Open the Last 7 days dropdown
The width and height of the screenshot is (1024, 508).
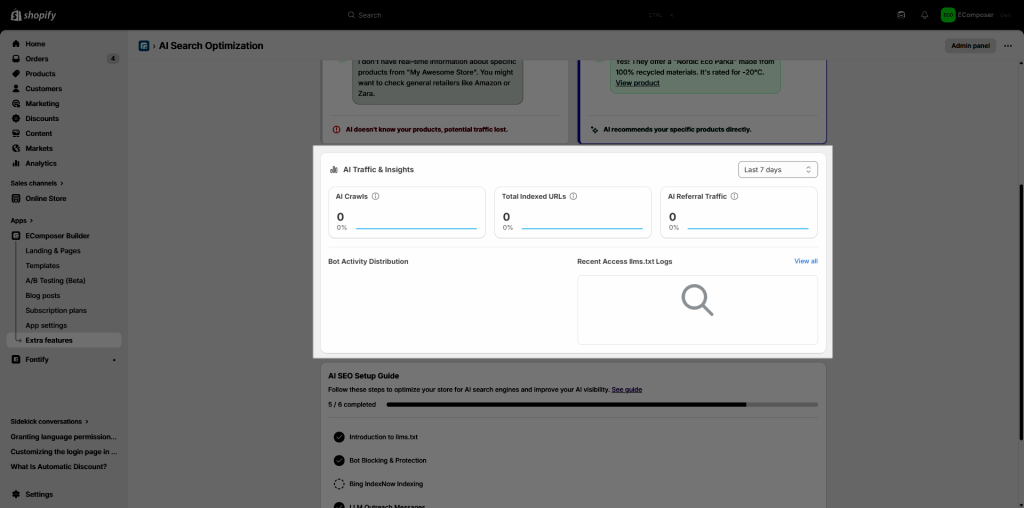(777, 170)
